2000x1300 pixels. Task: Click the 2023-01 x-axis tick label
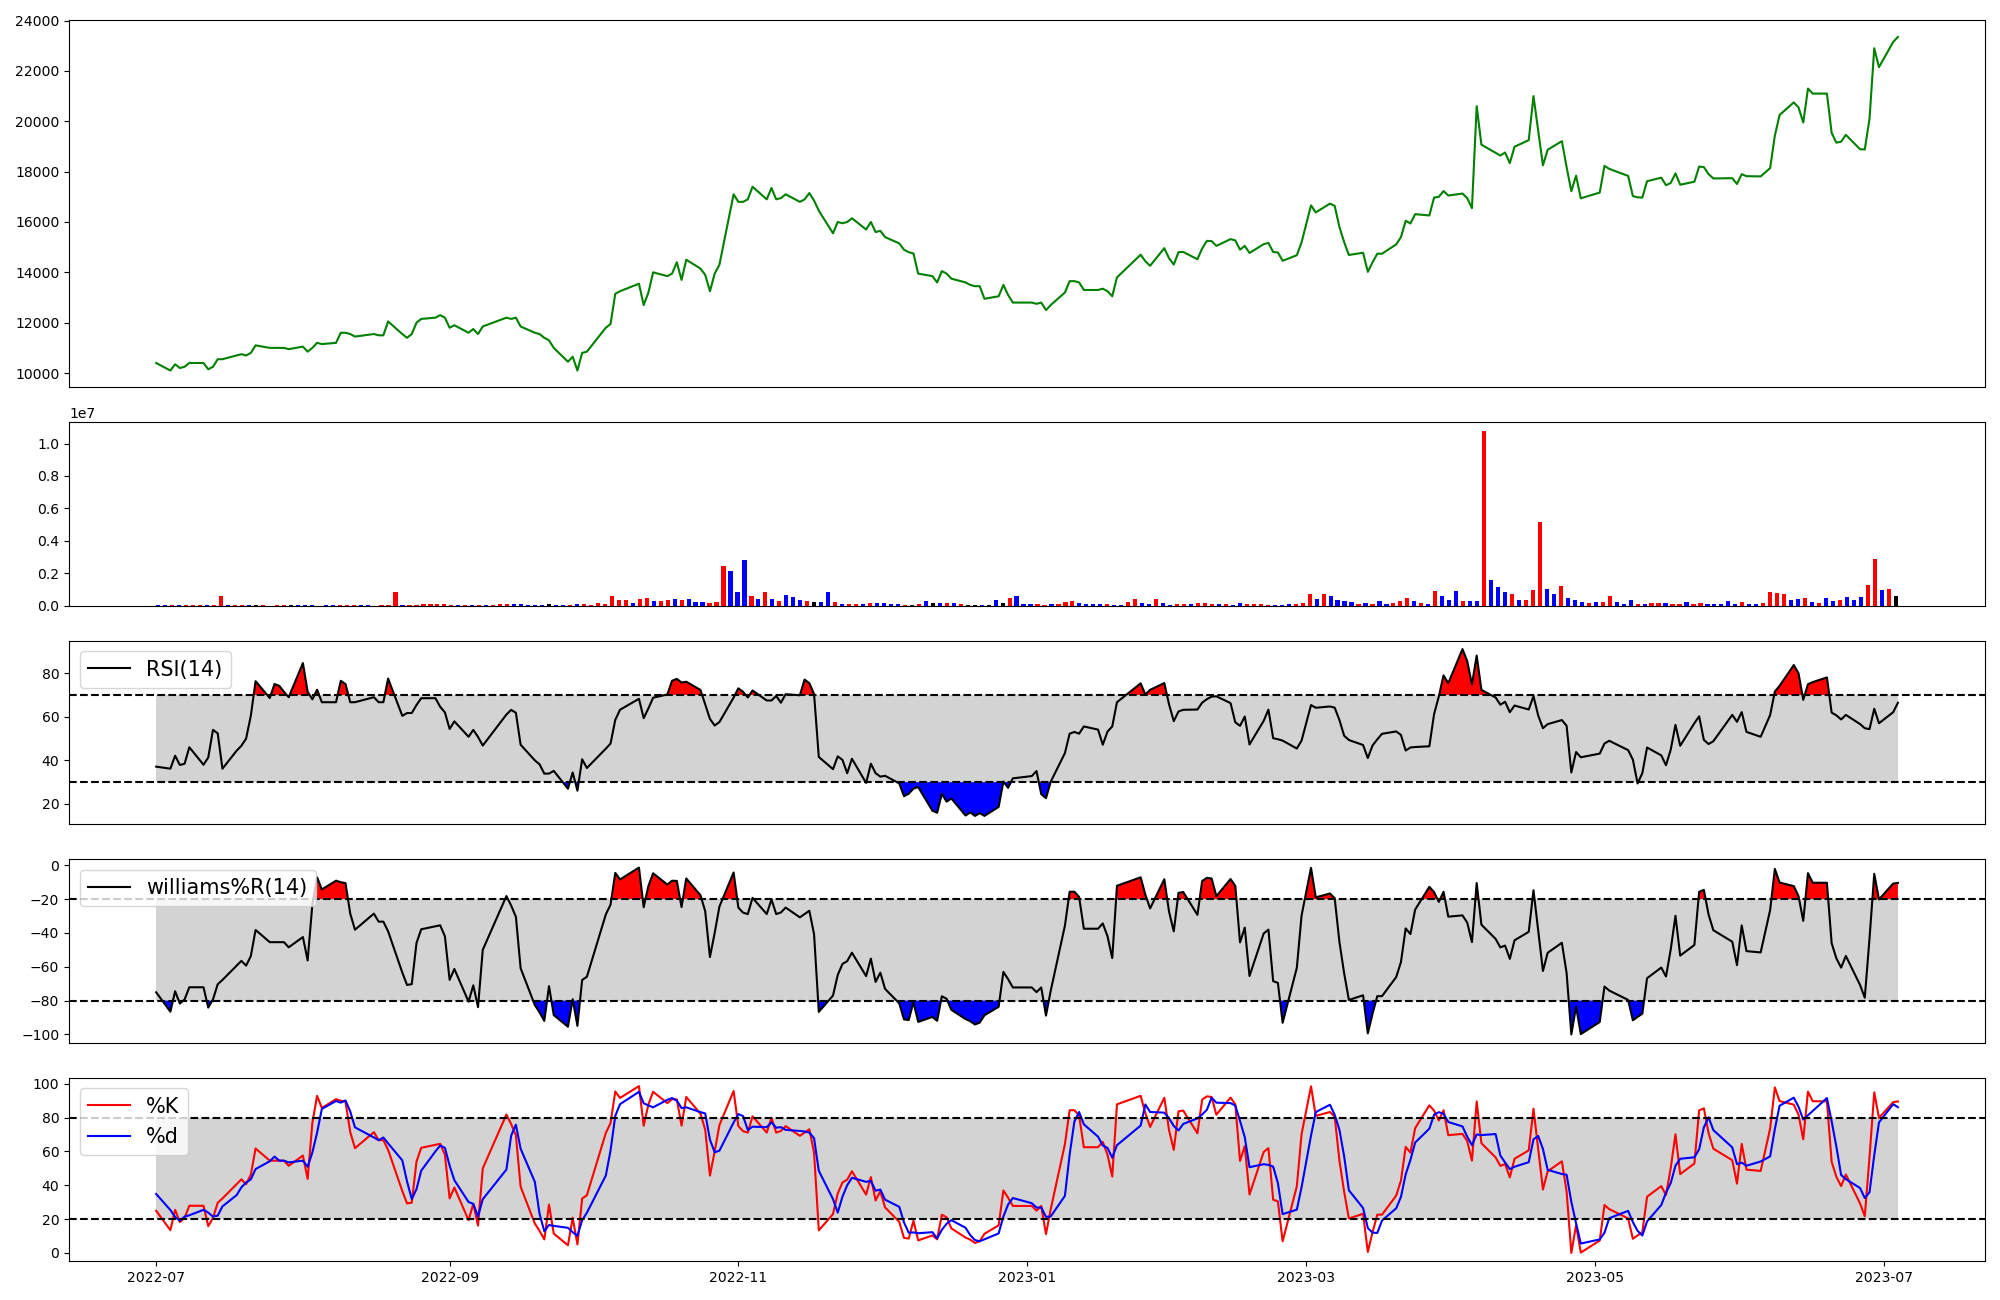click(1027, 1277)
